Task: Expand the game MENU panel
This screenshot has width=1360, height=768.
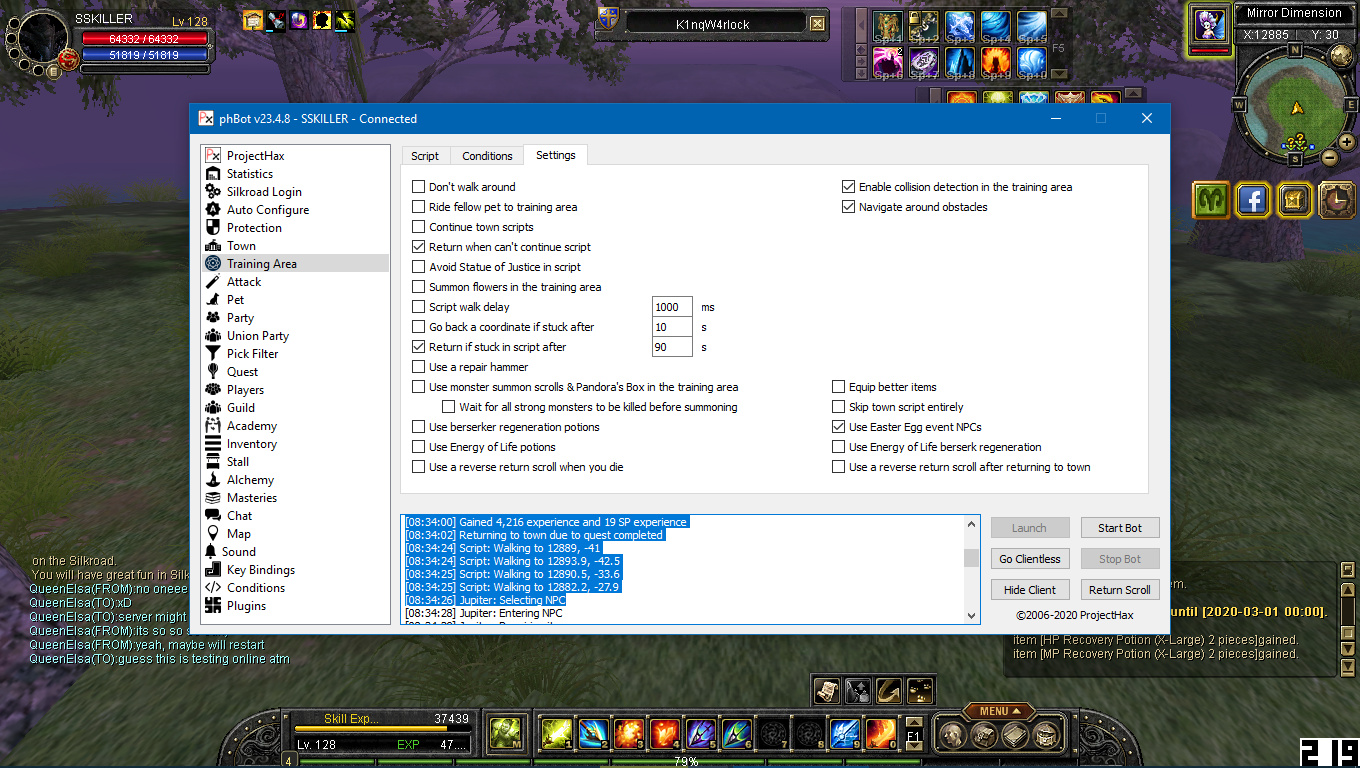Action: tap(999, 711)
